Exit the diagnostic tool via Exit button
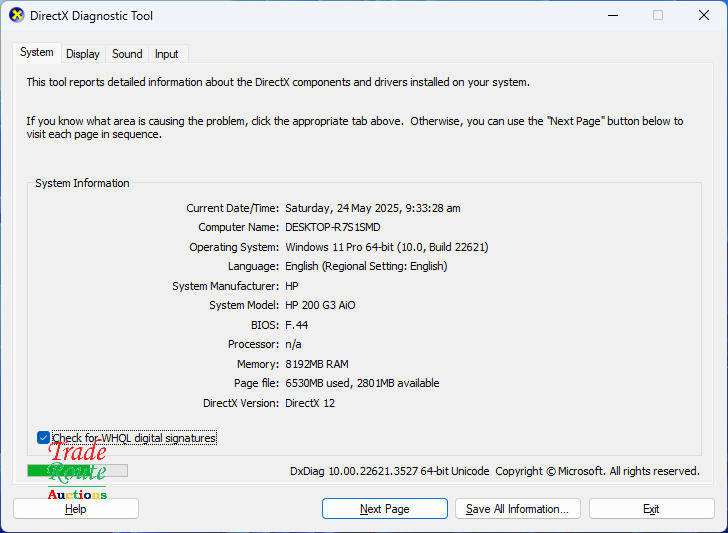 (x=651, y=509)
